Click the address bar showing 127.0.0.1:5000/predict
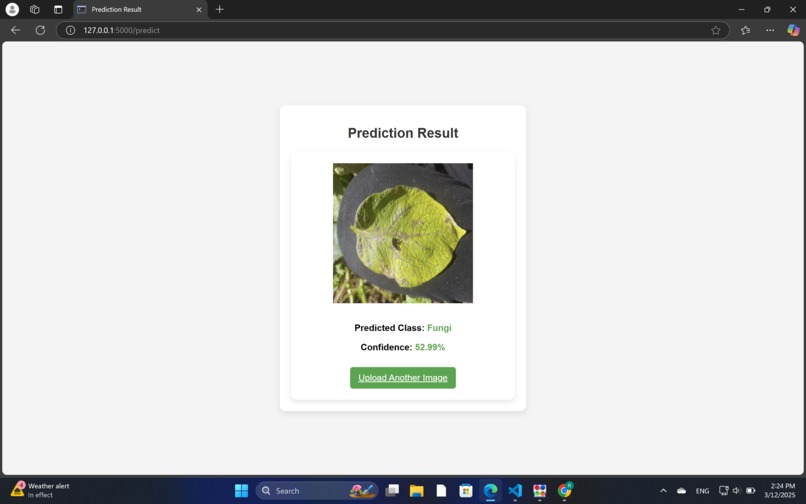The height and width of the screenshot is (504, 806). [393, 30]
